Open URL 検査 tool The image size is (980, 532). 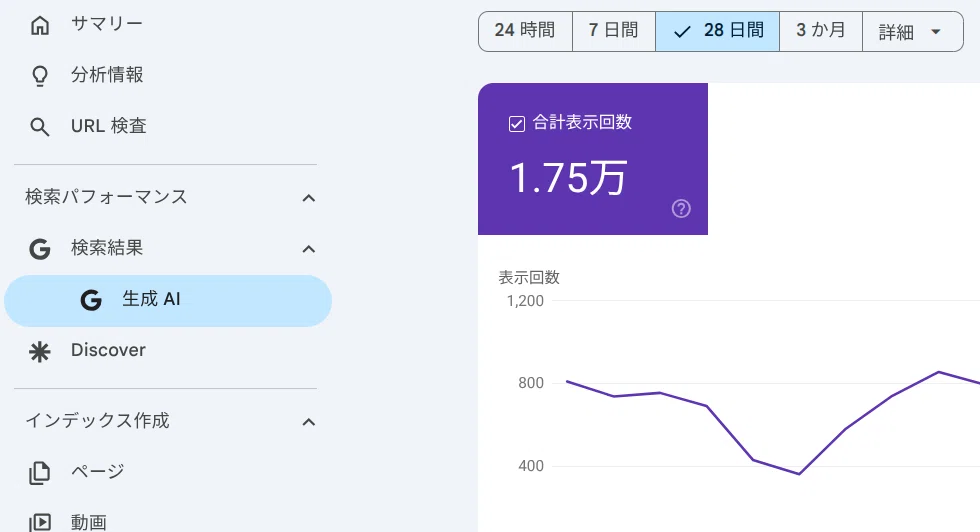[x=109, y=126]
